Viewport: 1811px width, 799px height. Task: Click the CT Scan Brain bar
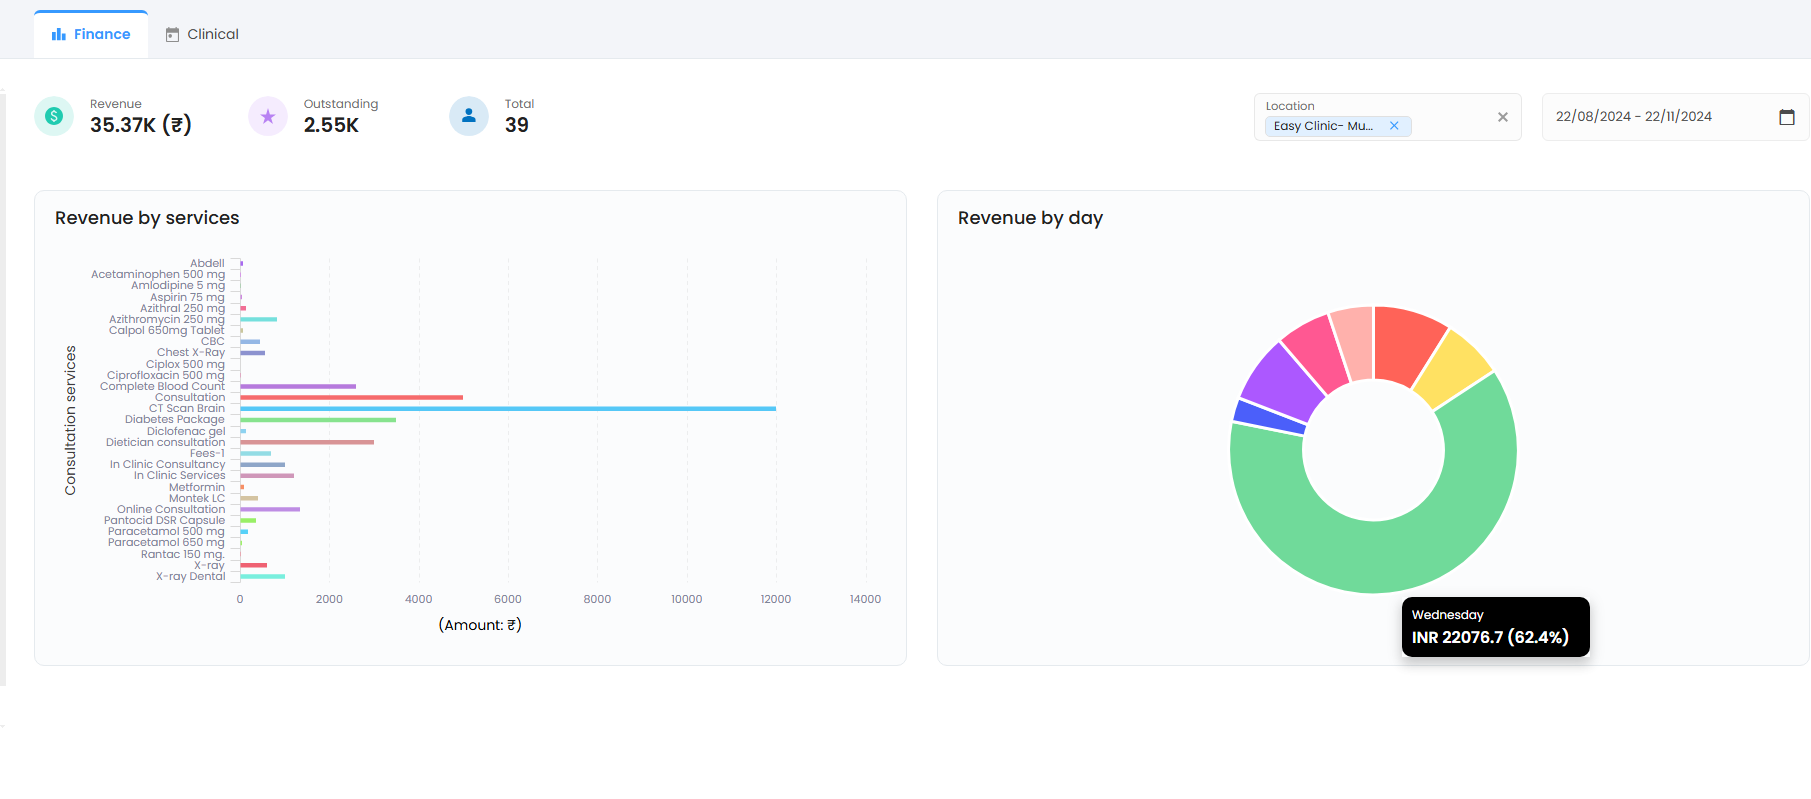click(x=507, y=409)
